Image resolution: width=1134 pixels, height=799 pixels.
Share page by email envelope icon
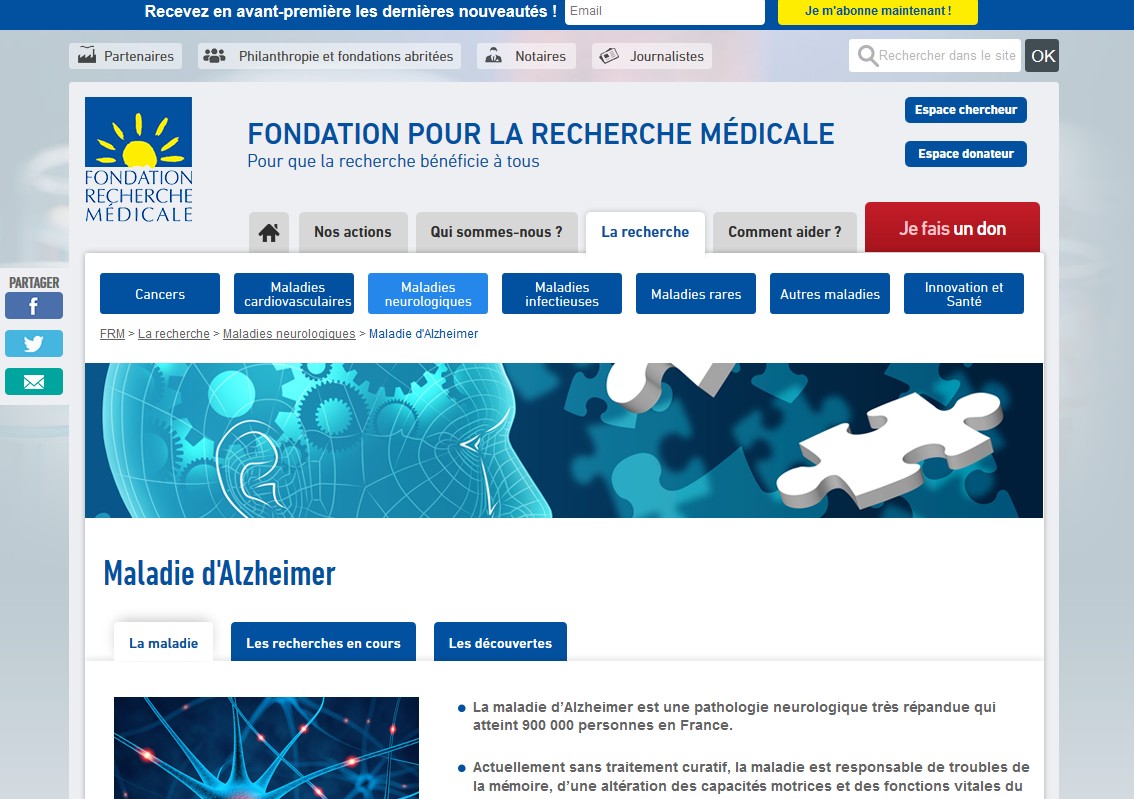coord(34,382)
